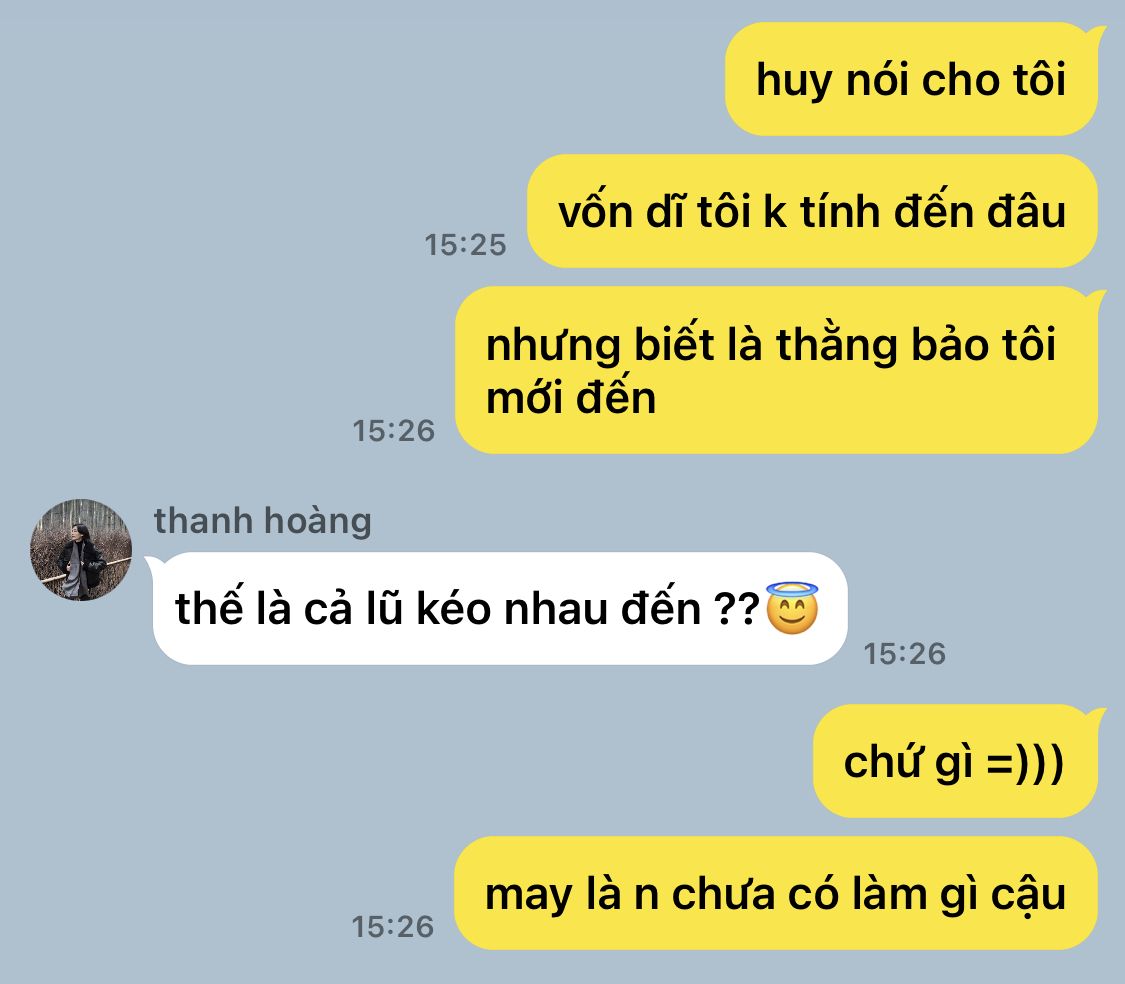Screen dimensions: 1125x984
Task: Click the 15:26 timestamp beside 'may là n' bubble
Action: point(392,927)
